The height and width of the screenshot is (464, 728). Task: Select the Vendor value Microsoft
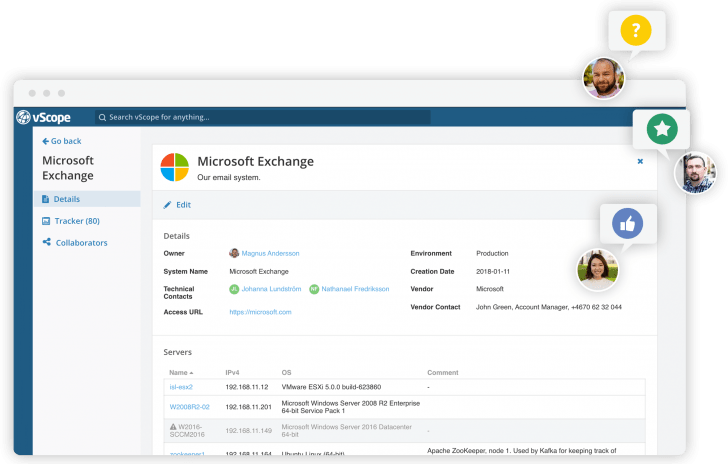tap(490, 289)
